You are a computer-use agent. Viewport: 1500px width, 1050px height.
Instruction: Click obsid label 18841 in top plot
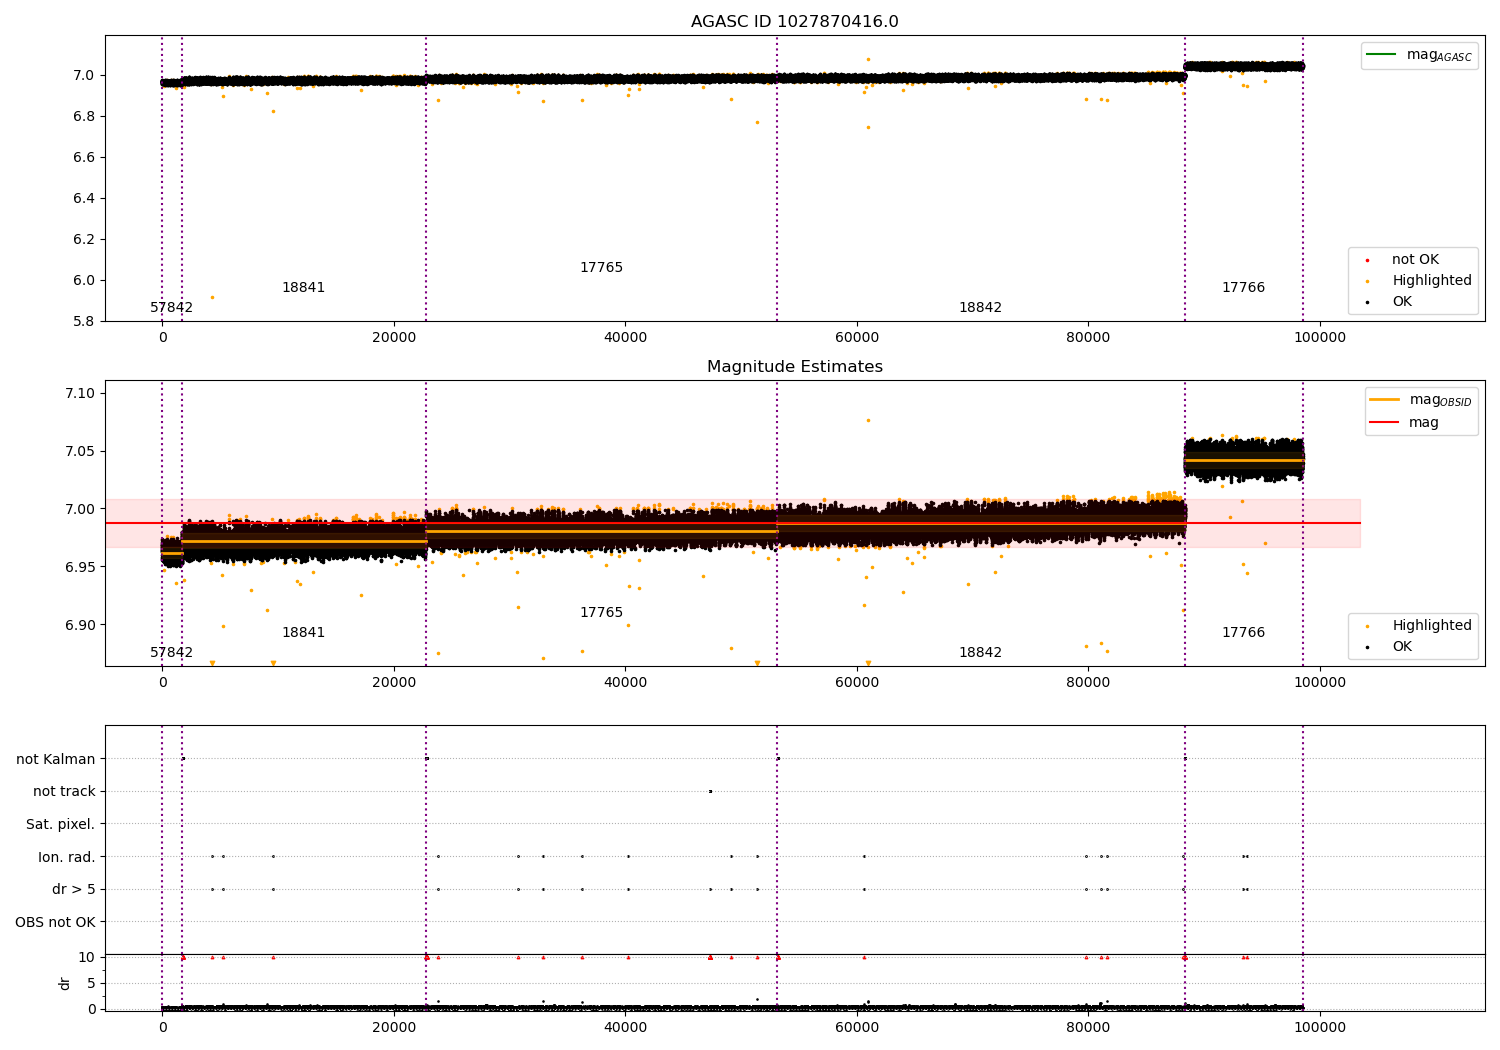(303, 288)
